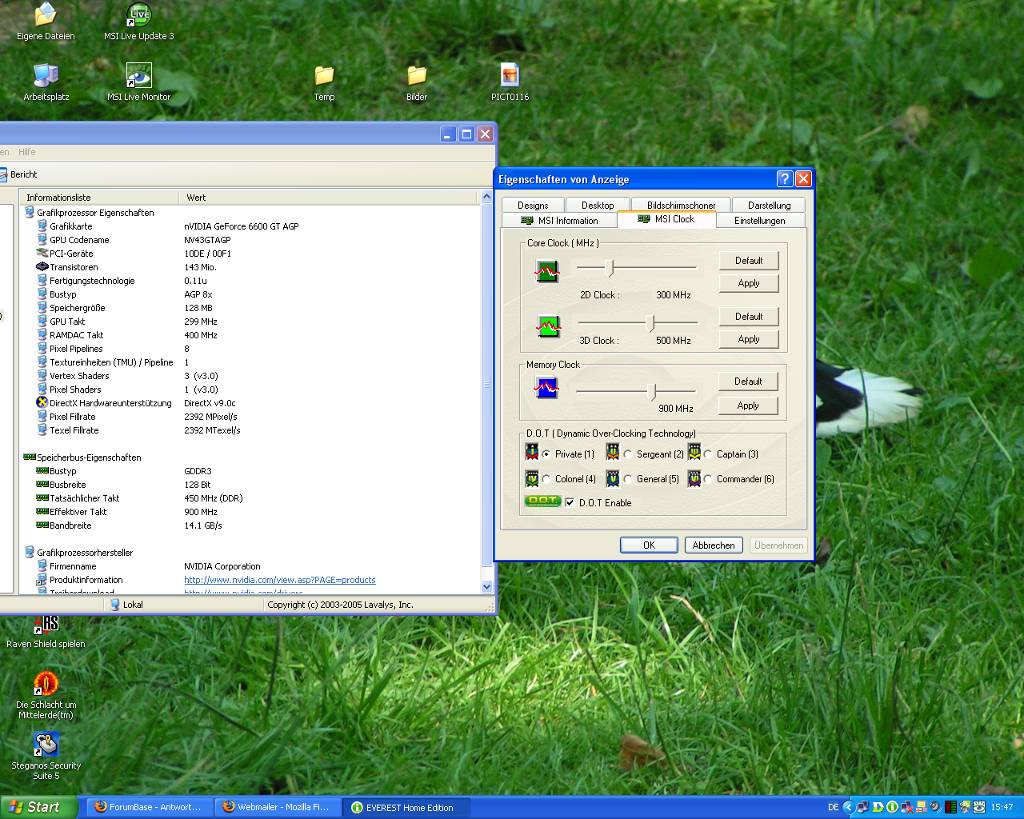
Task: Apply the Memory Clock setting
Action: point(748,406)
